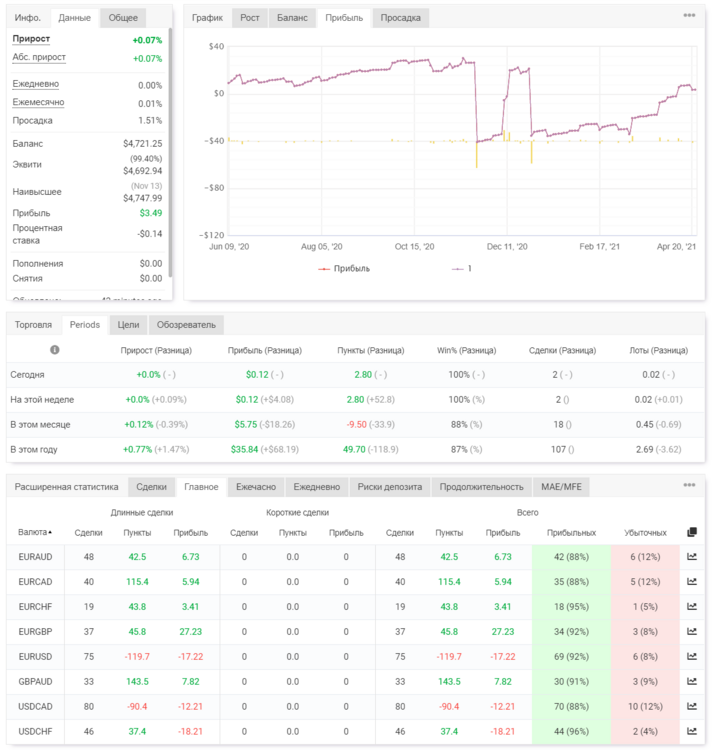
Task: Click balance value $4,721.25
Action: 143,143
